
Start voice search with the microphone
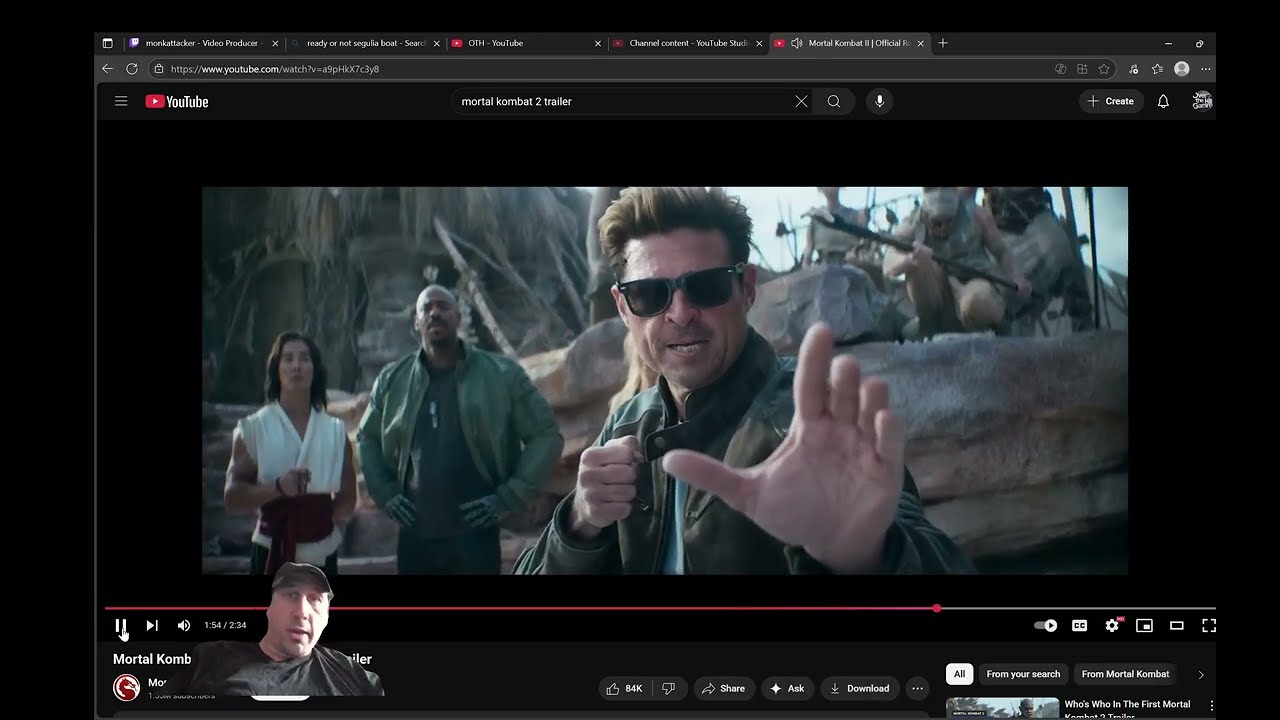[x=880, y=101]
